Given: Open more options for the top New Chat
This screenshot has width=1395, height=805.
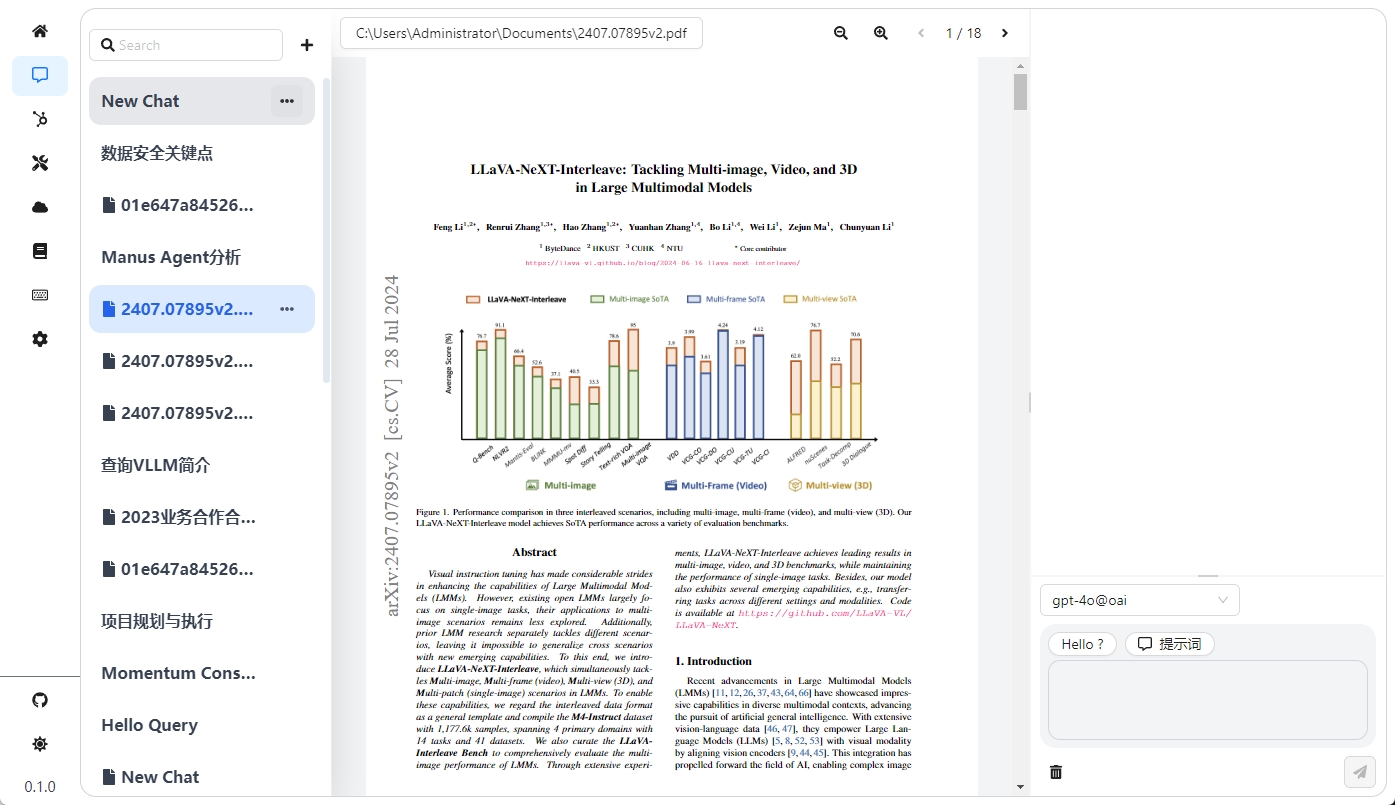Looking at the screenshot, I should click(287, 101).
